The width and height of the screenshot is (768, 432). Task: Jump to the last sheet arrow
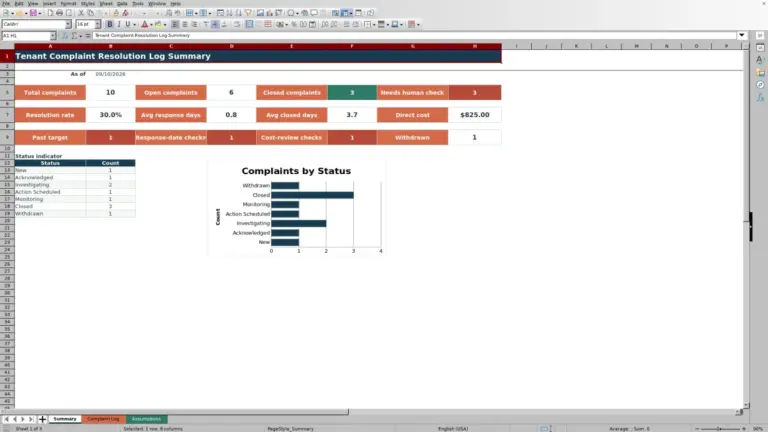tap(31, 419)
